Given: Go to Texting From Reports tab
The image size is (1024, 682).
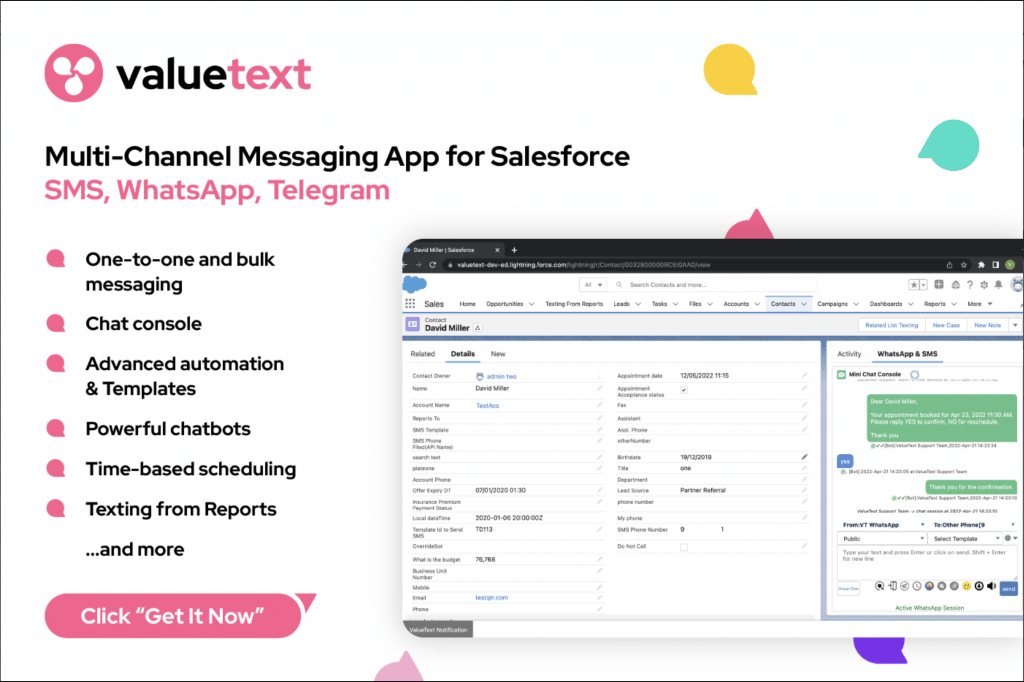Looking at the screenshot, I should click(574, 304).
